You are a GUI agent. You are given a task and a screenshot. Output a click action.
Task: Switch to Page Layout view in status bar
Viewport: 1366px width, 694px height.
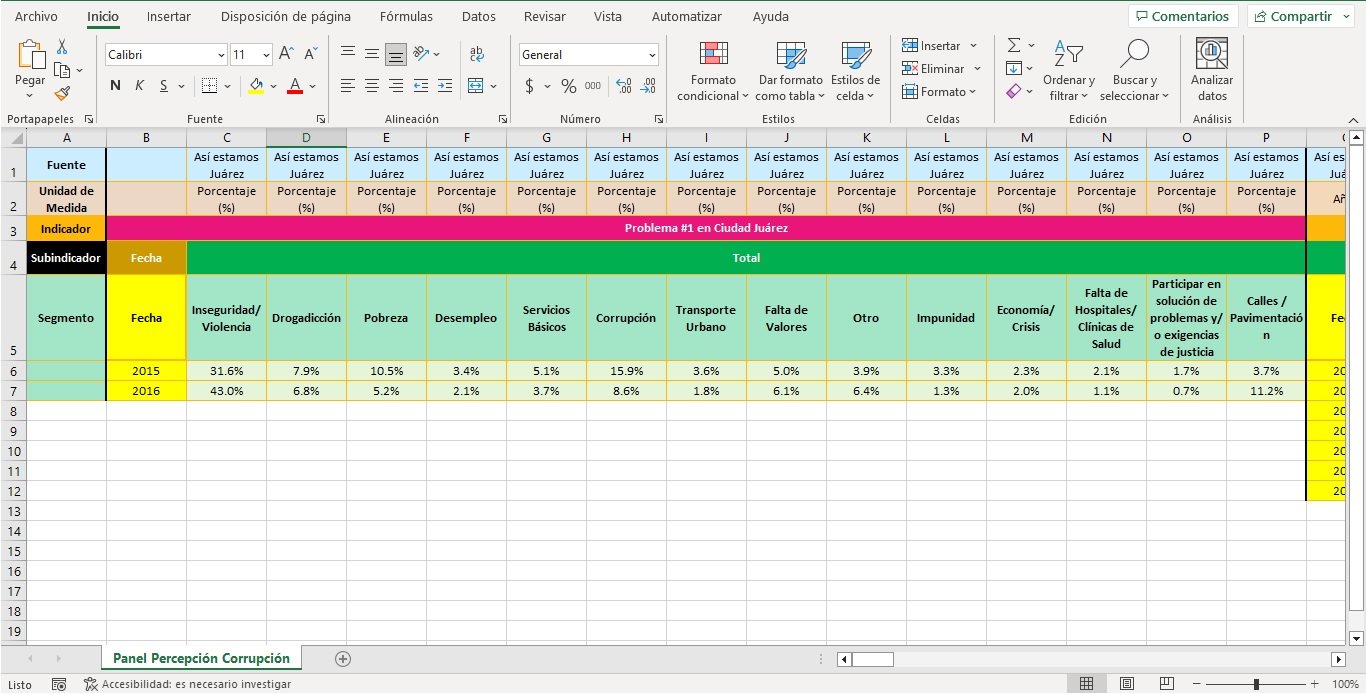(x=1127, y=684)
